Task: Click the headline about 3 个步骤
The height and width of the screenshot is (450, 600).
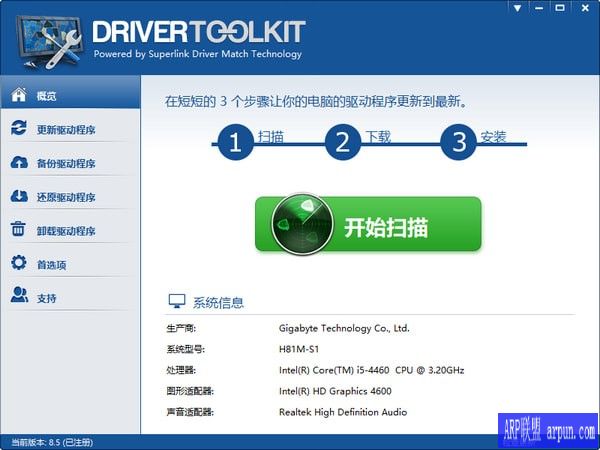Action: pos(316,102)
